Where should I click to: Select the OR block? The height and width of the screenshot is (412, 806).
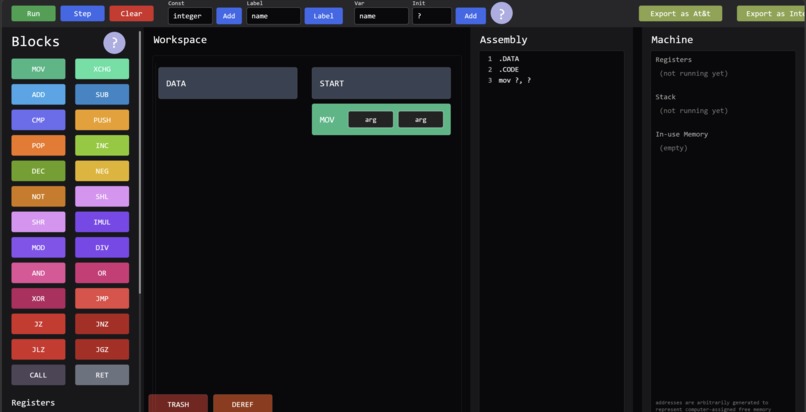102,273
